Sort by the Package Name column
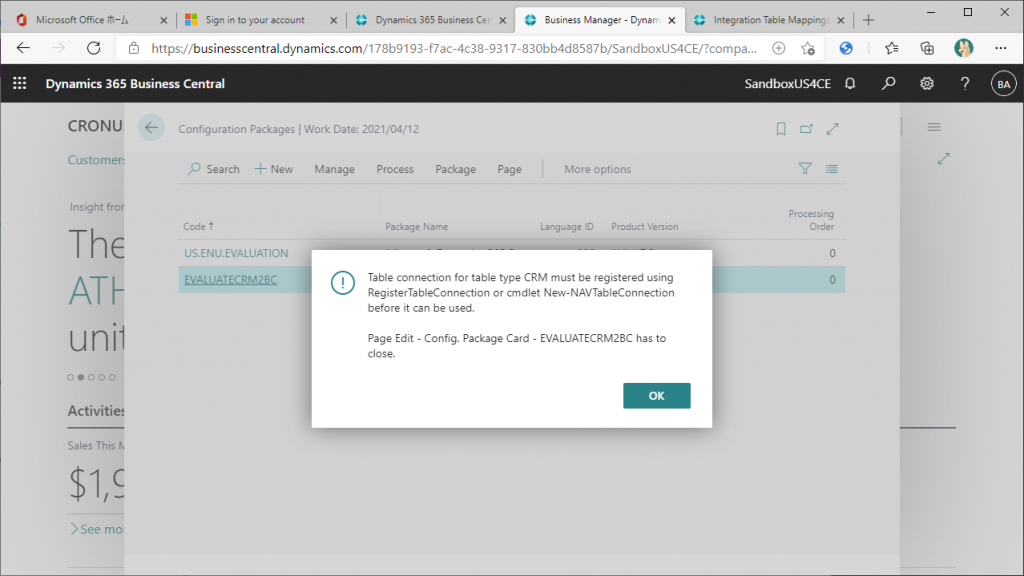 click(x=417, y=227)
